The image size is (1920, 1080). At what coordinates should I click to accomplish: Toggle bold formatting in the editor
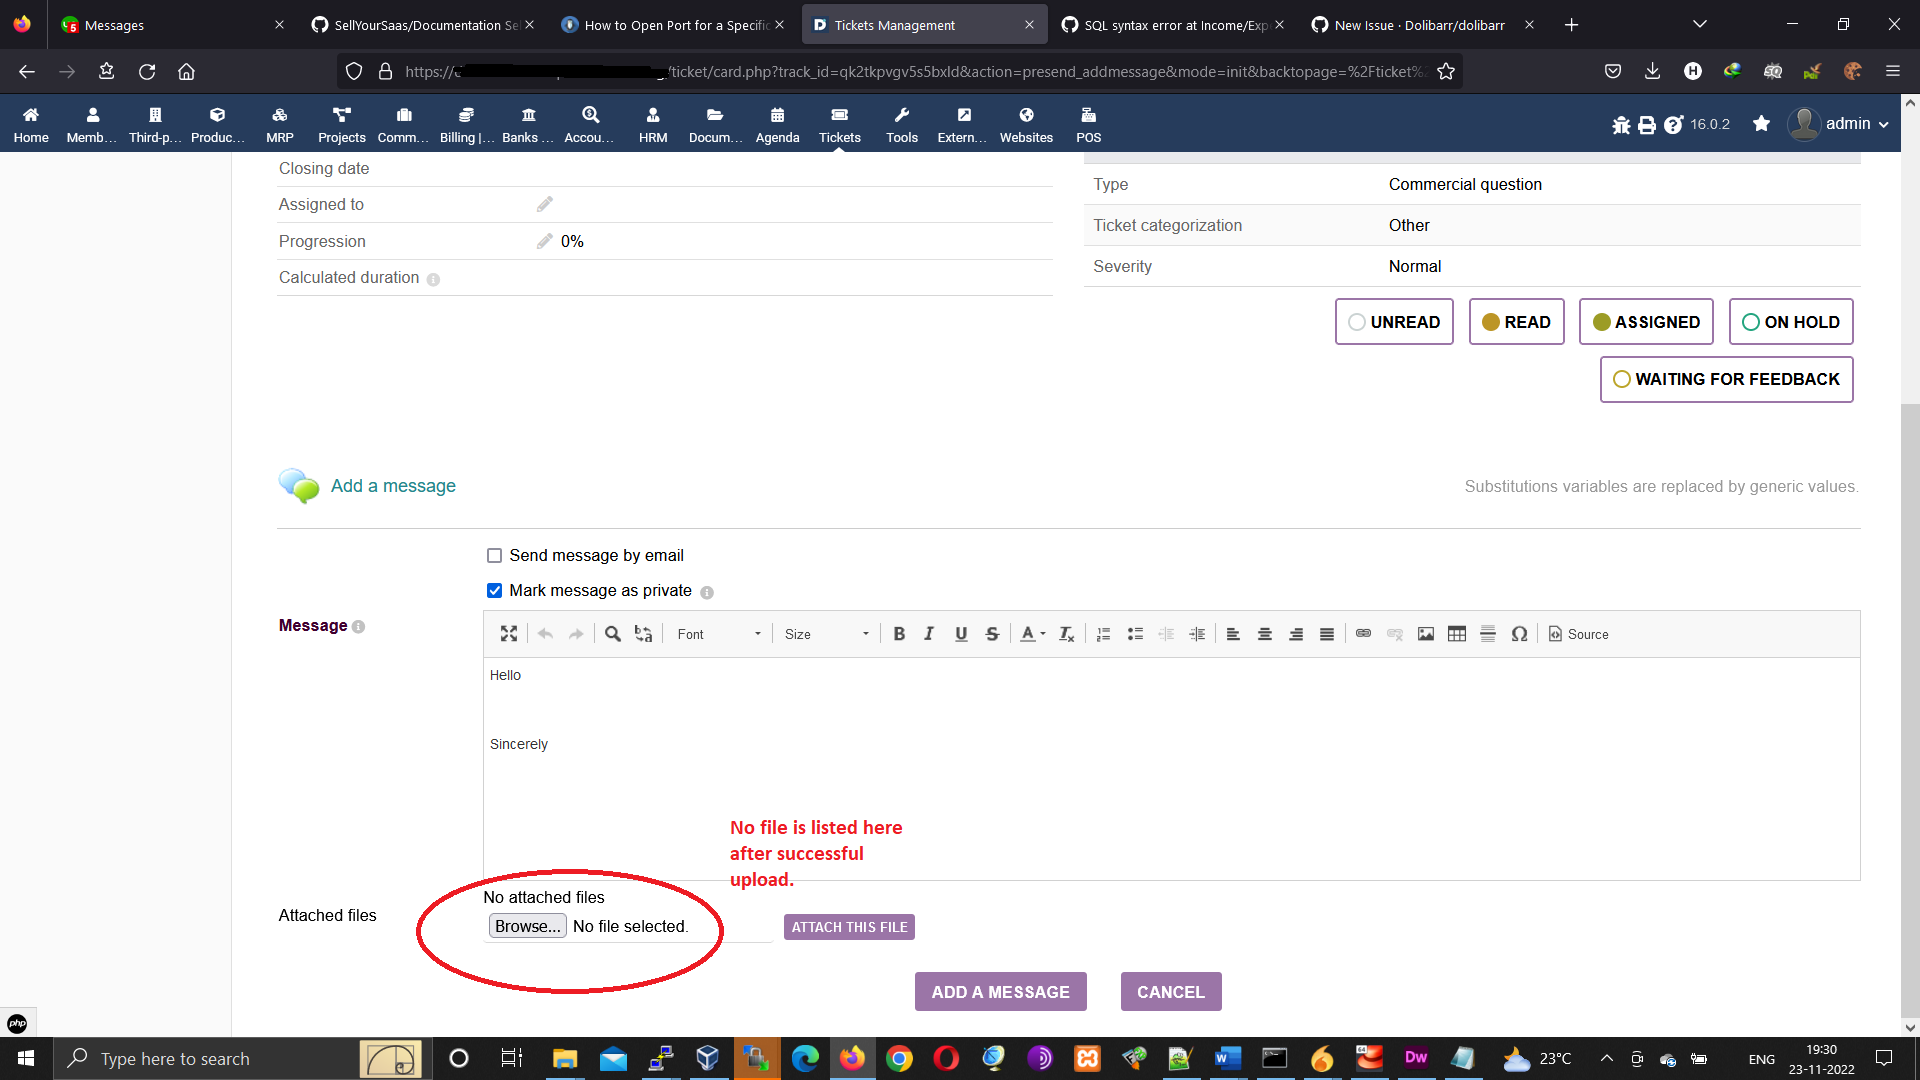[x=898, y=633]
